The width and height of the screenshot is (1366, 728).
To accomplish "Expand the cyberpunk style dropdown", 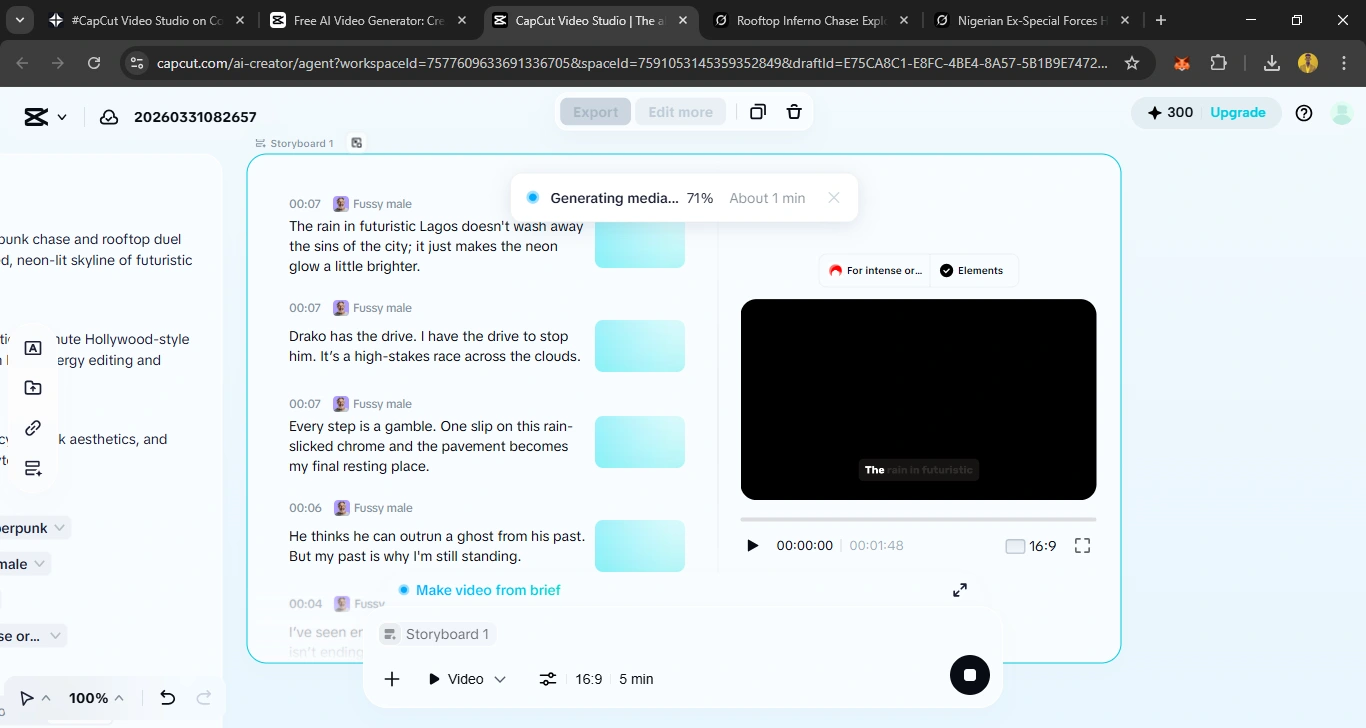I will click(x=35, y=528).
